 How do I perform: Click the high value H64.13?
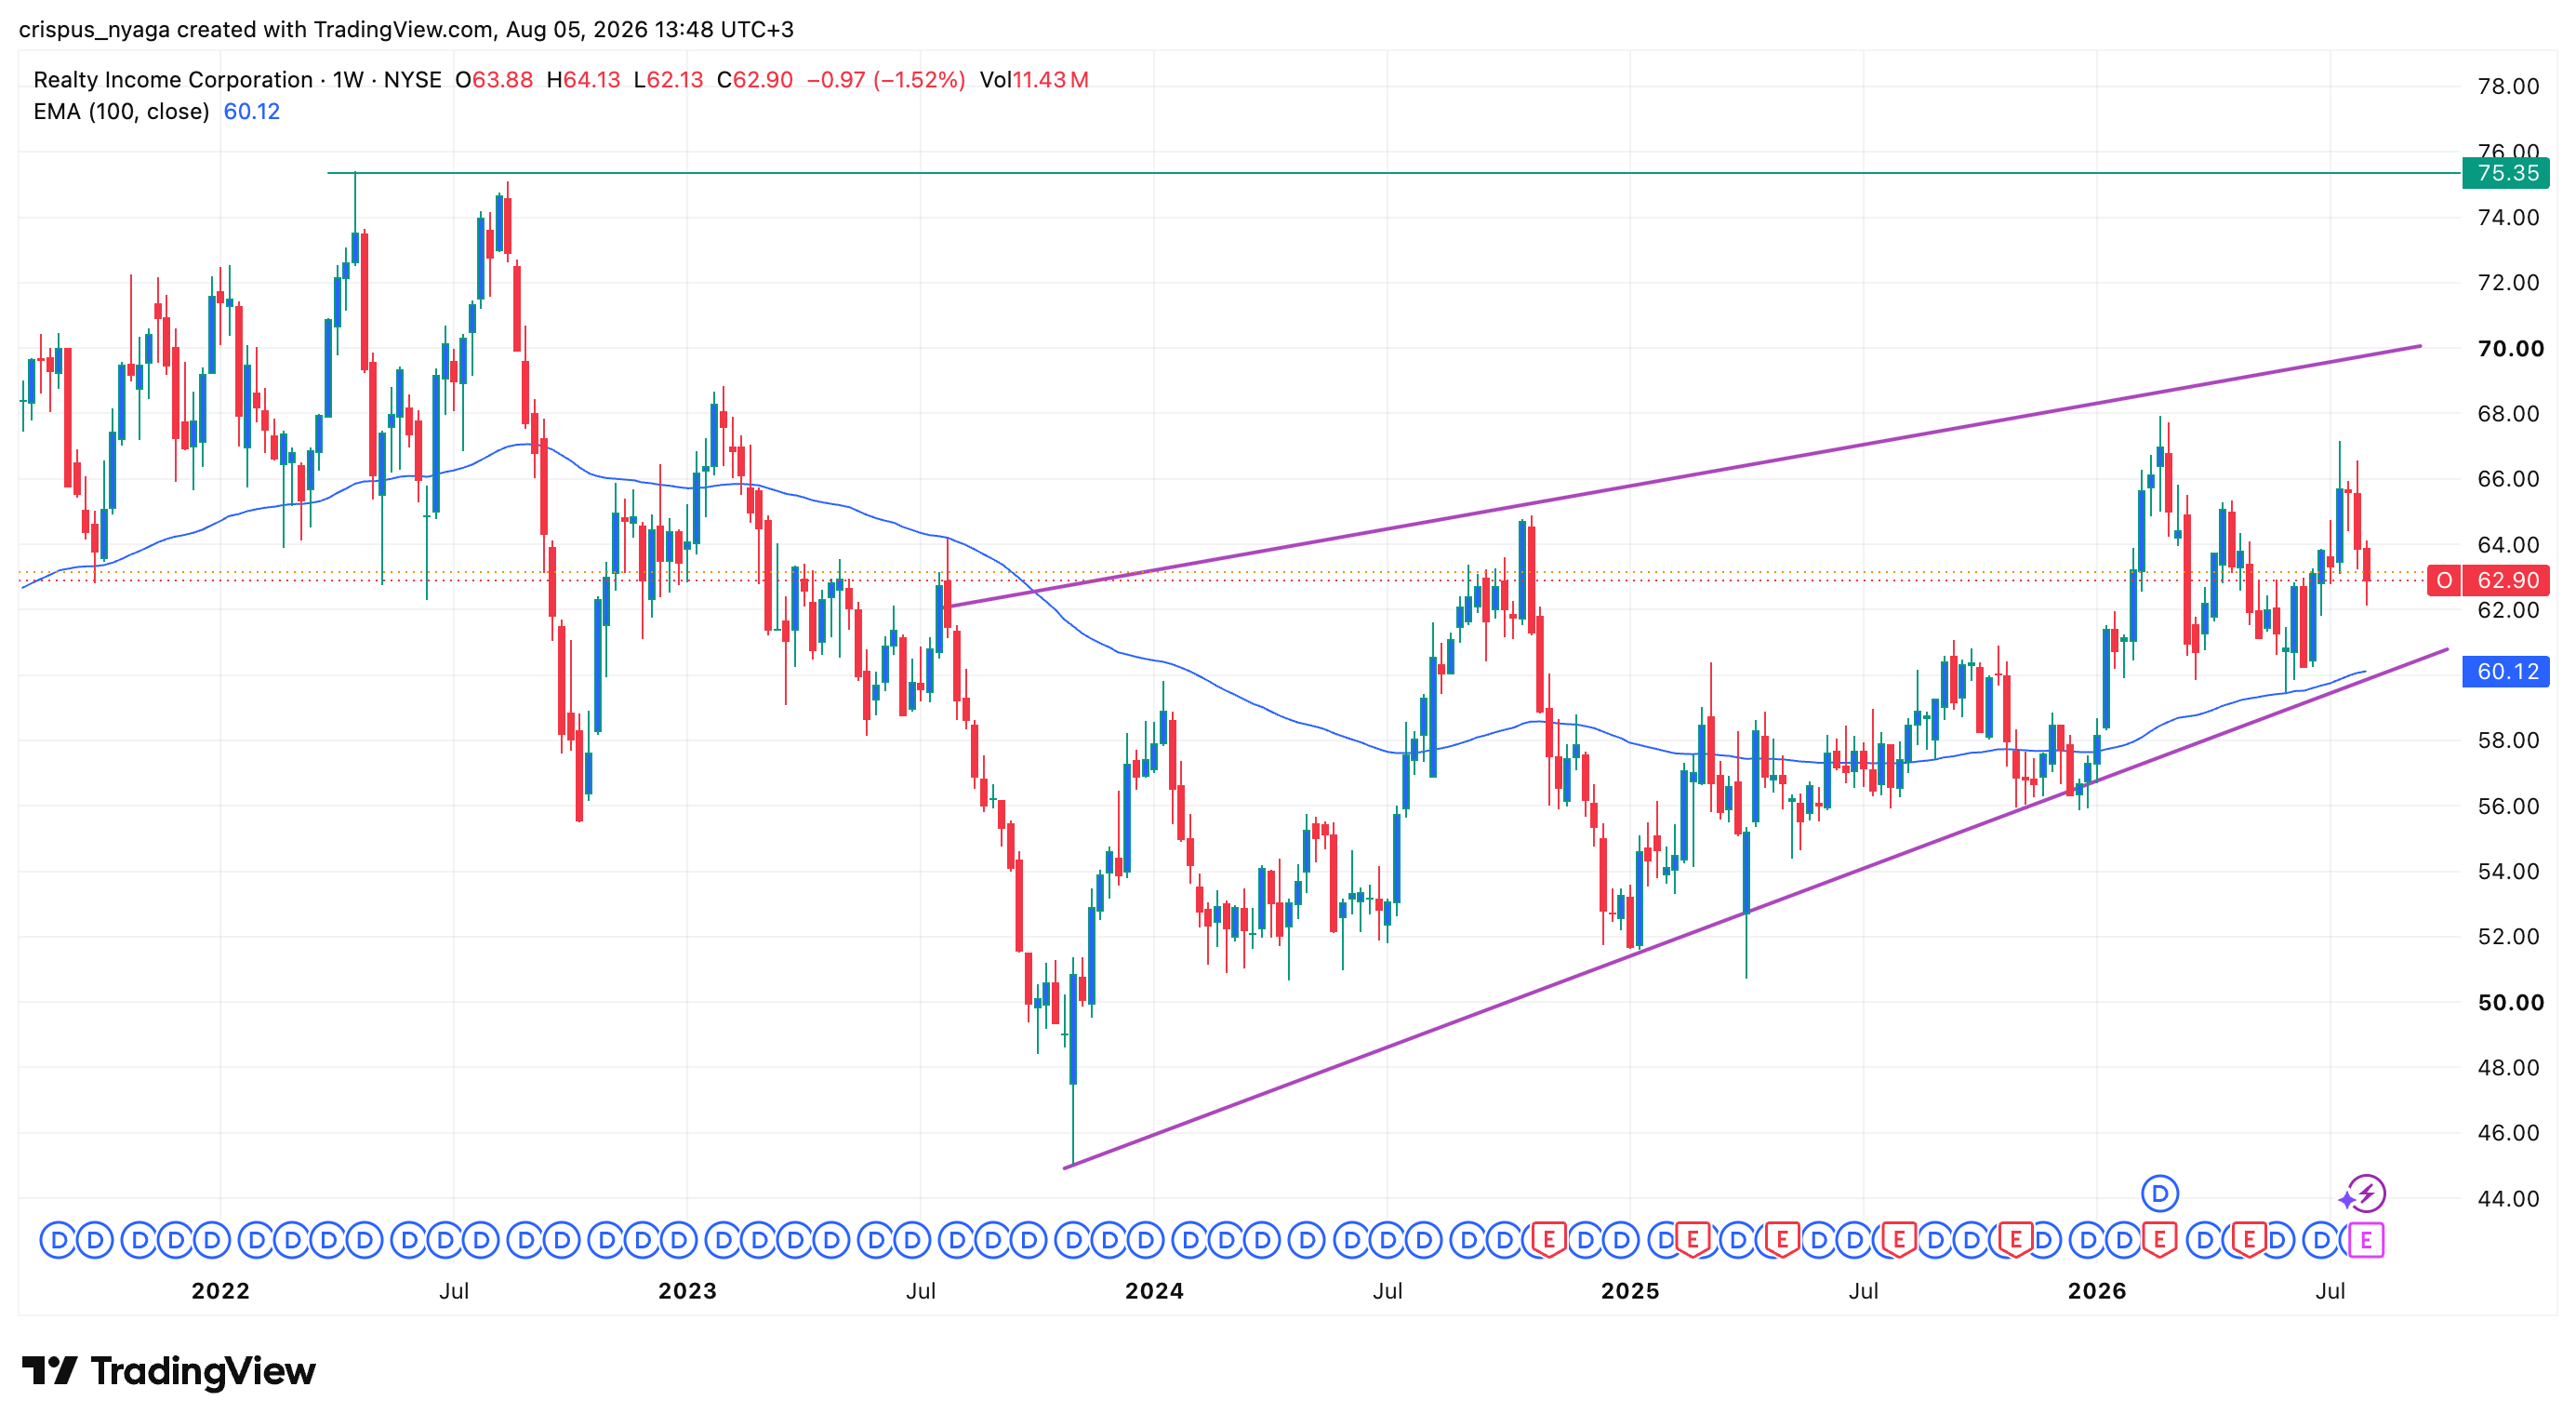(584, 79)
